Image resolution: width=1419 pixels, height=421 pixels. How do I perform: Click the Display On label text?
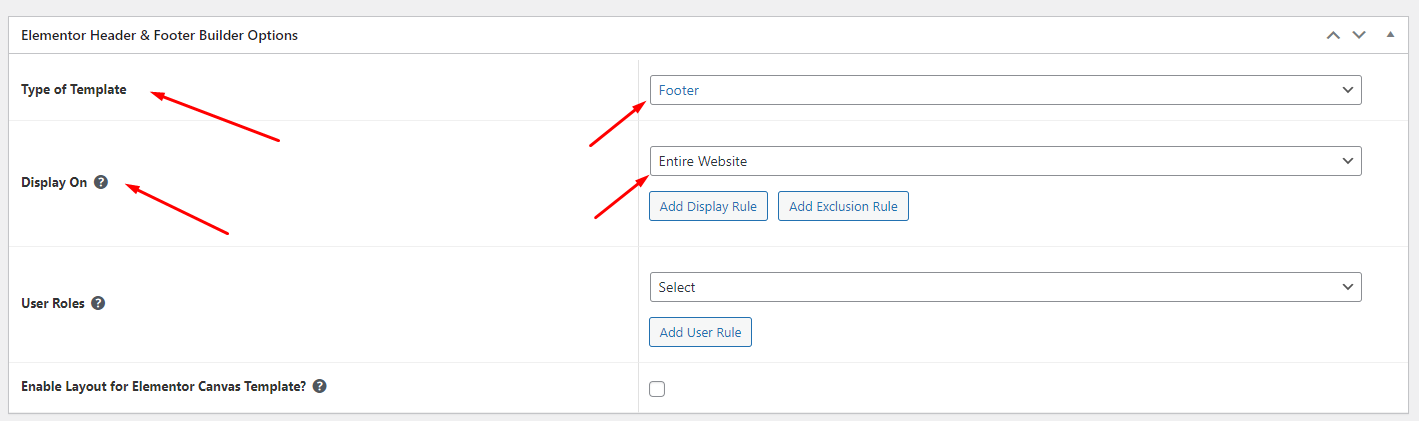(x=54, y=183)
